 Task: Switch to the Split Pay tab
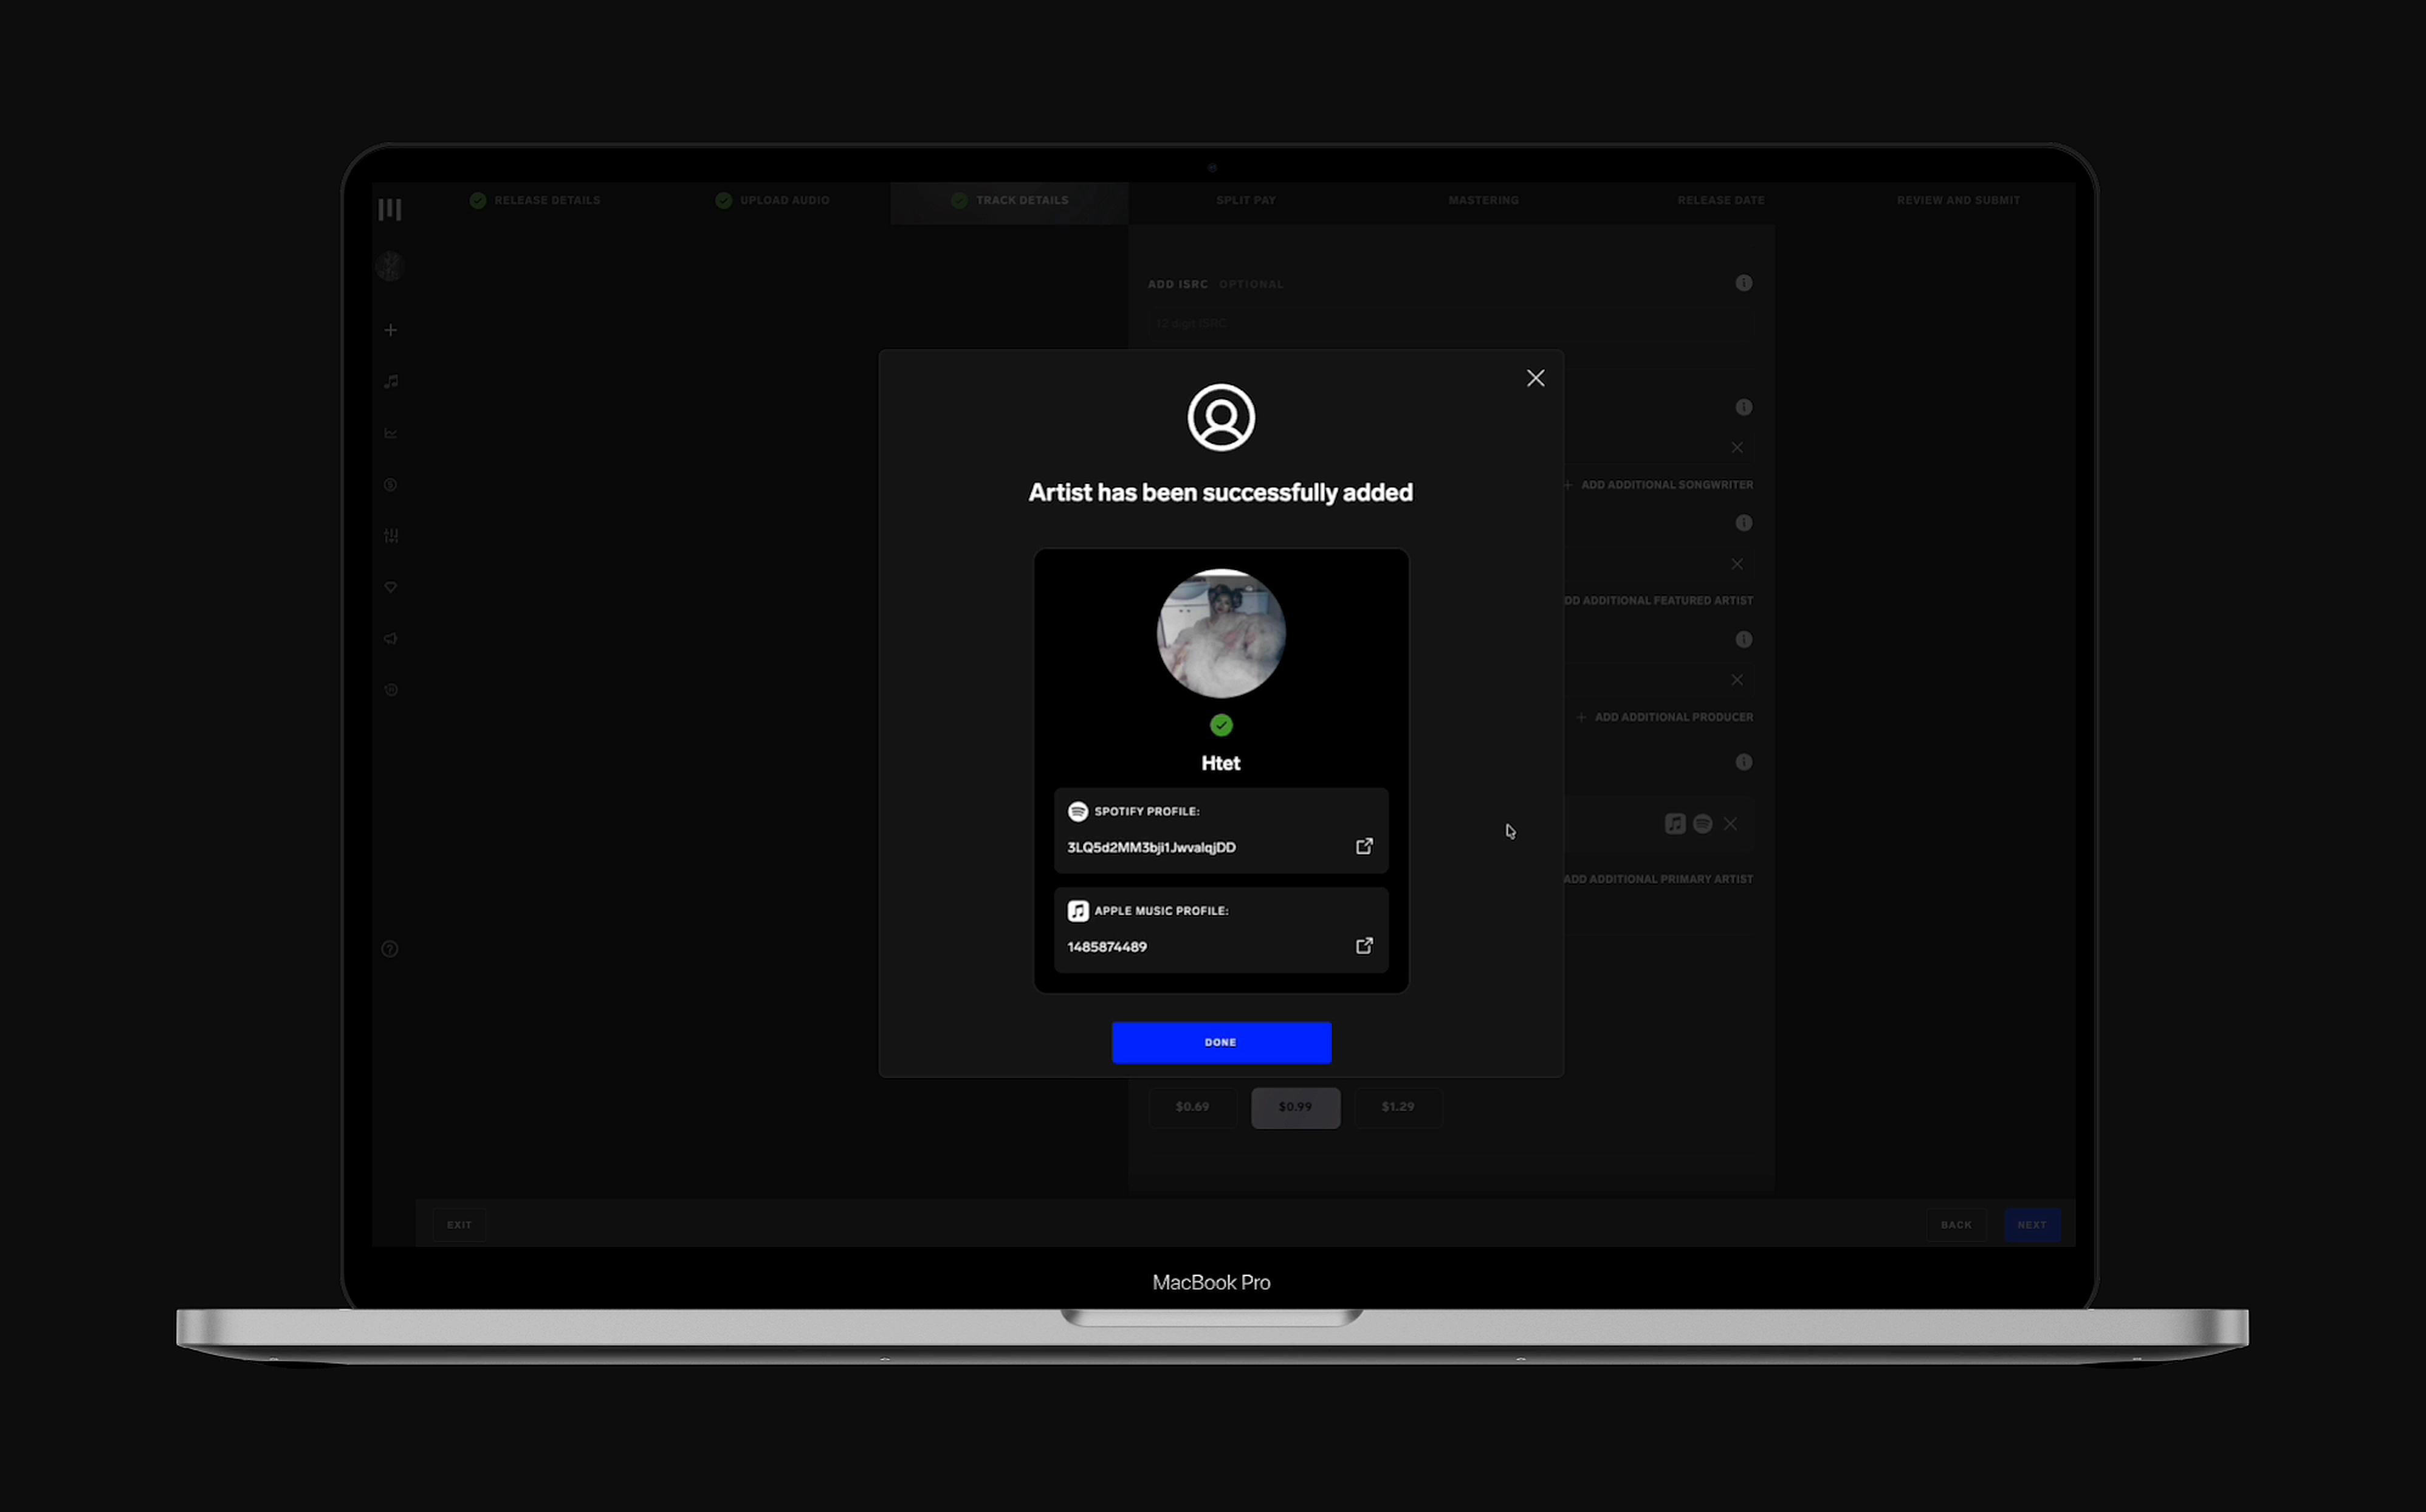pos(1246,200)
